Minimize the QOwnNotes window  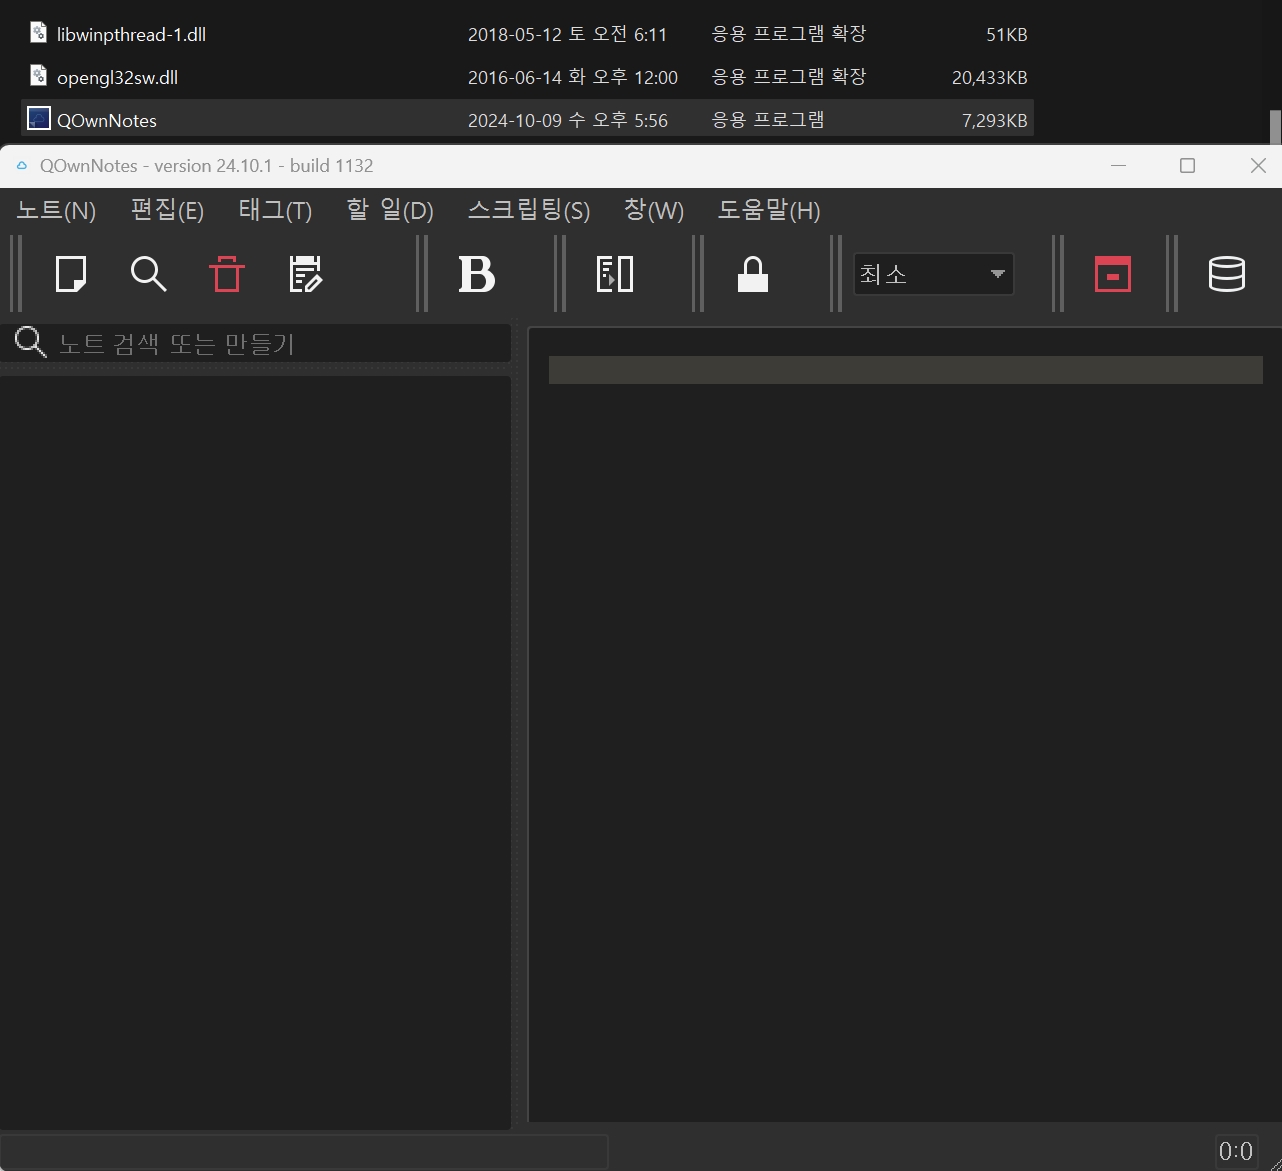(1118, 166)
